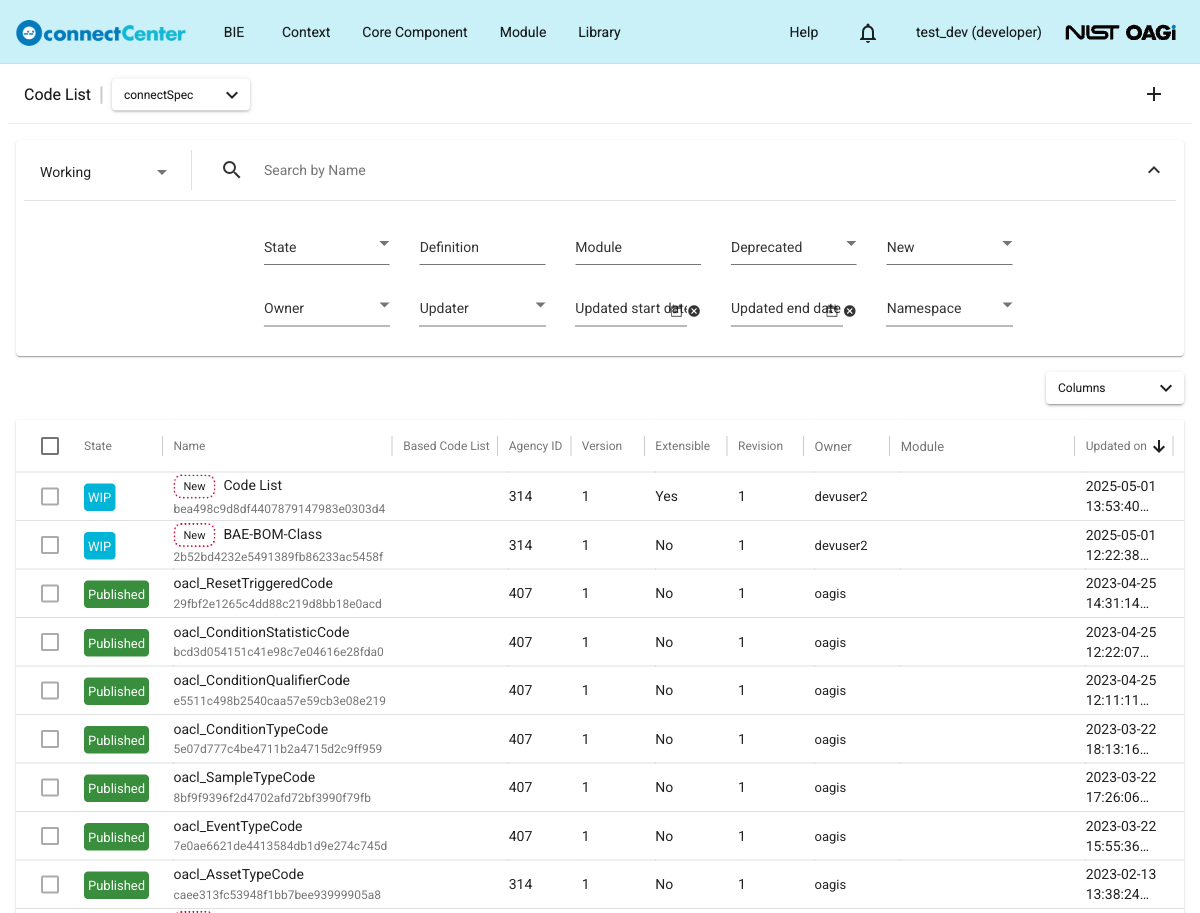Screen dimensions: 1200x913
Task: Open the Context menu
Action: (x=306, y=32)
